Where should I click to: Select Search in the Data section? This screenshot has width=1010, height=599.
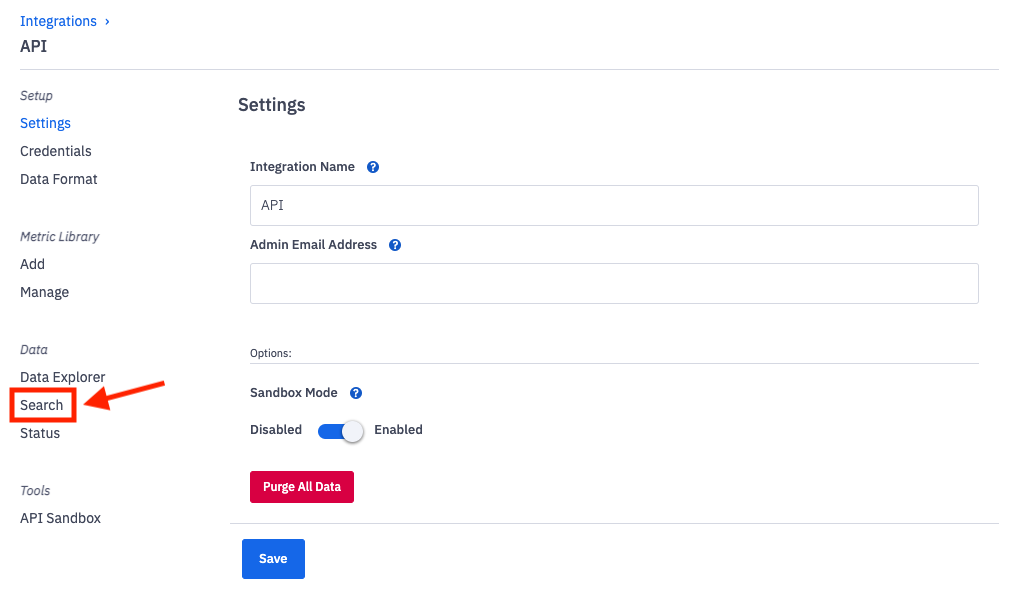(42, 405)
